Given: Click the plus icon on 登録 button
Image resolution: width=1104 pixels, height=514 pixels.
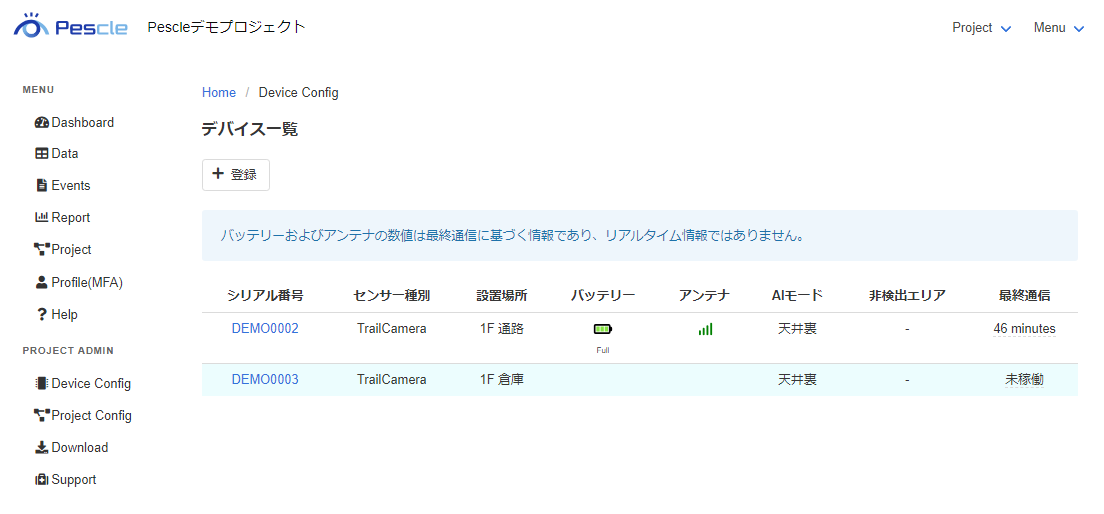Looking at the screenshot, I should point(218,174).
